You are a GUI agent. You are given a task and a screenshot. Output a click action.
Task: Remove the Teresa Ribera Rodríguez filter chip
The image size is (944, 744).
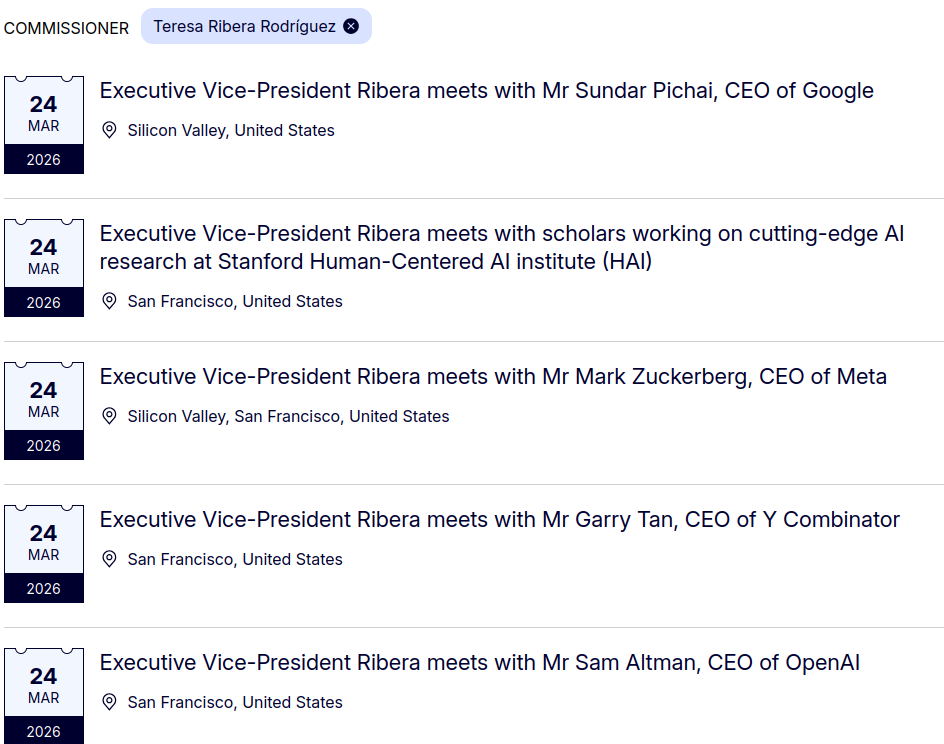pyautogui.click(x=351, y=27)
